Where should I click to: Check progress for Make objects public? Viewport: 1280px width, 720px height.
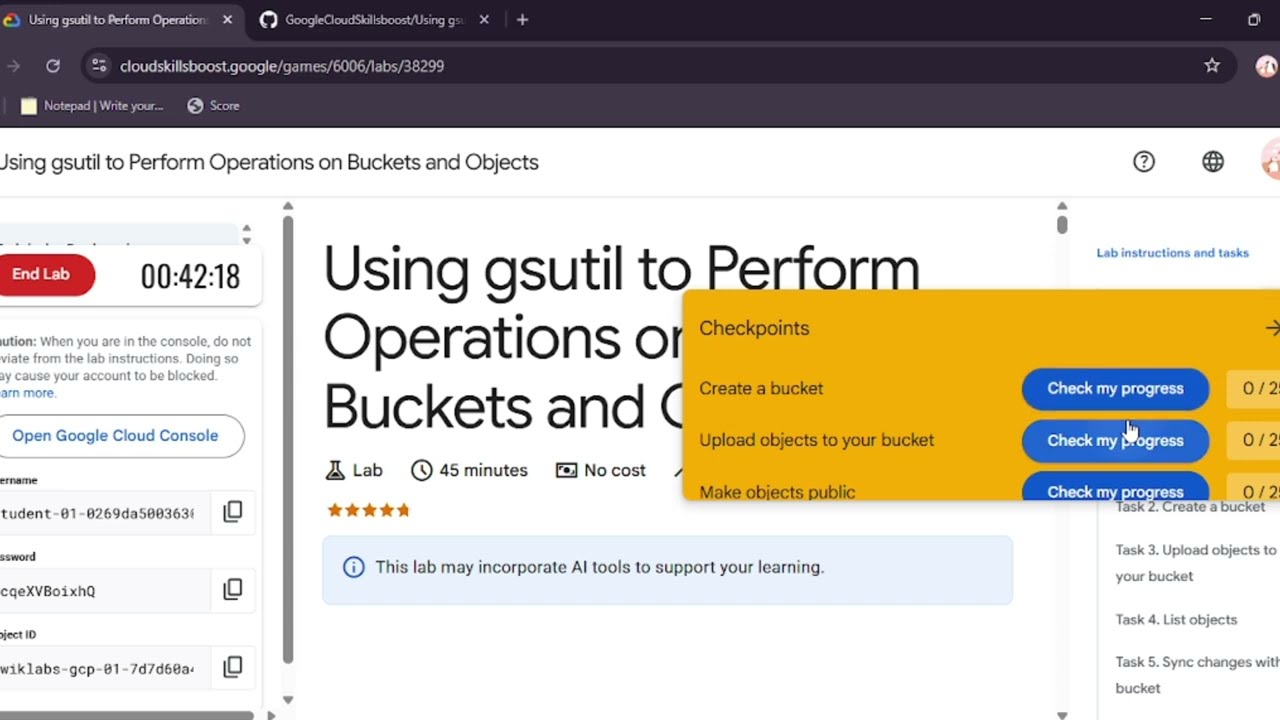1115,489
